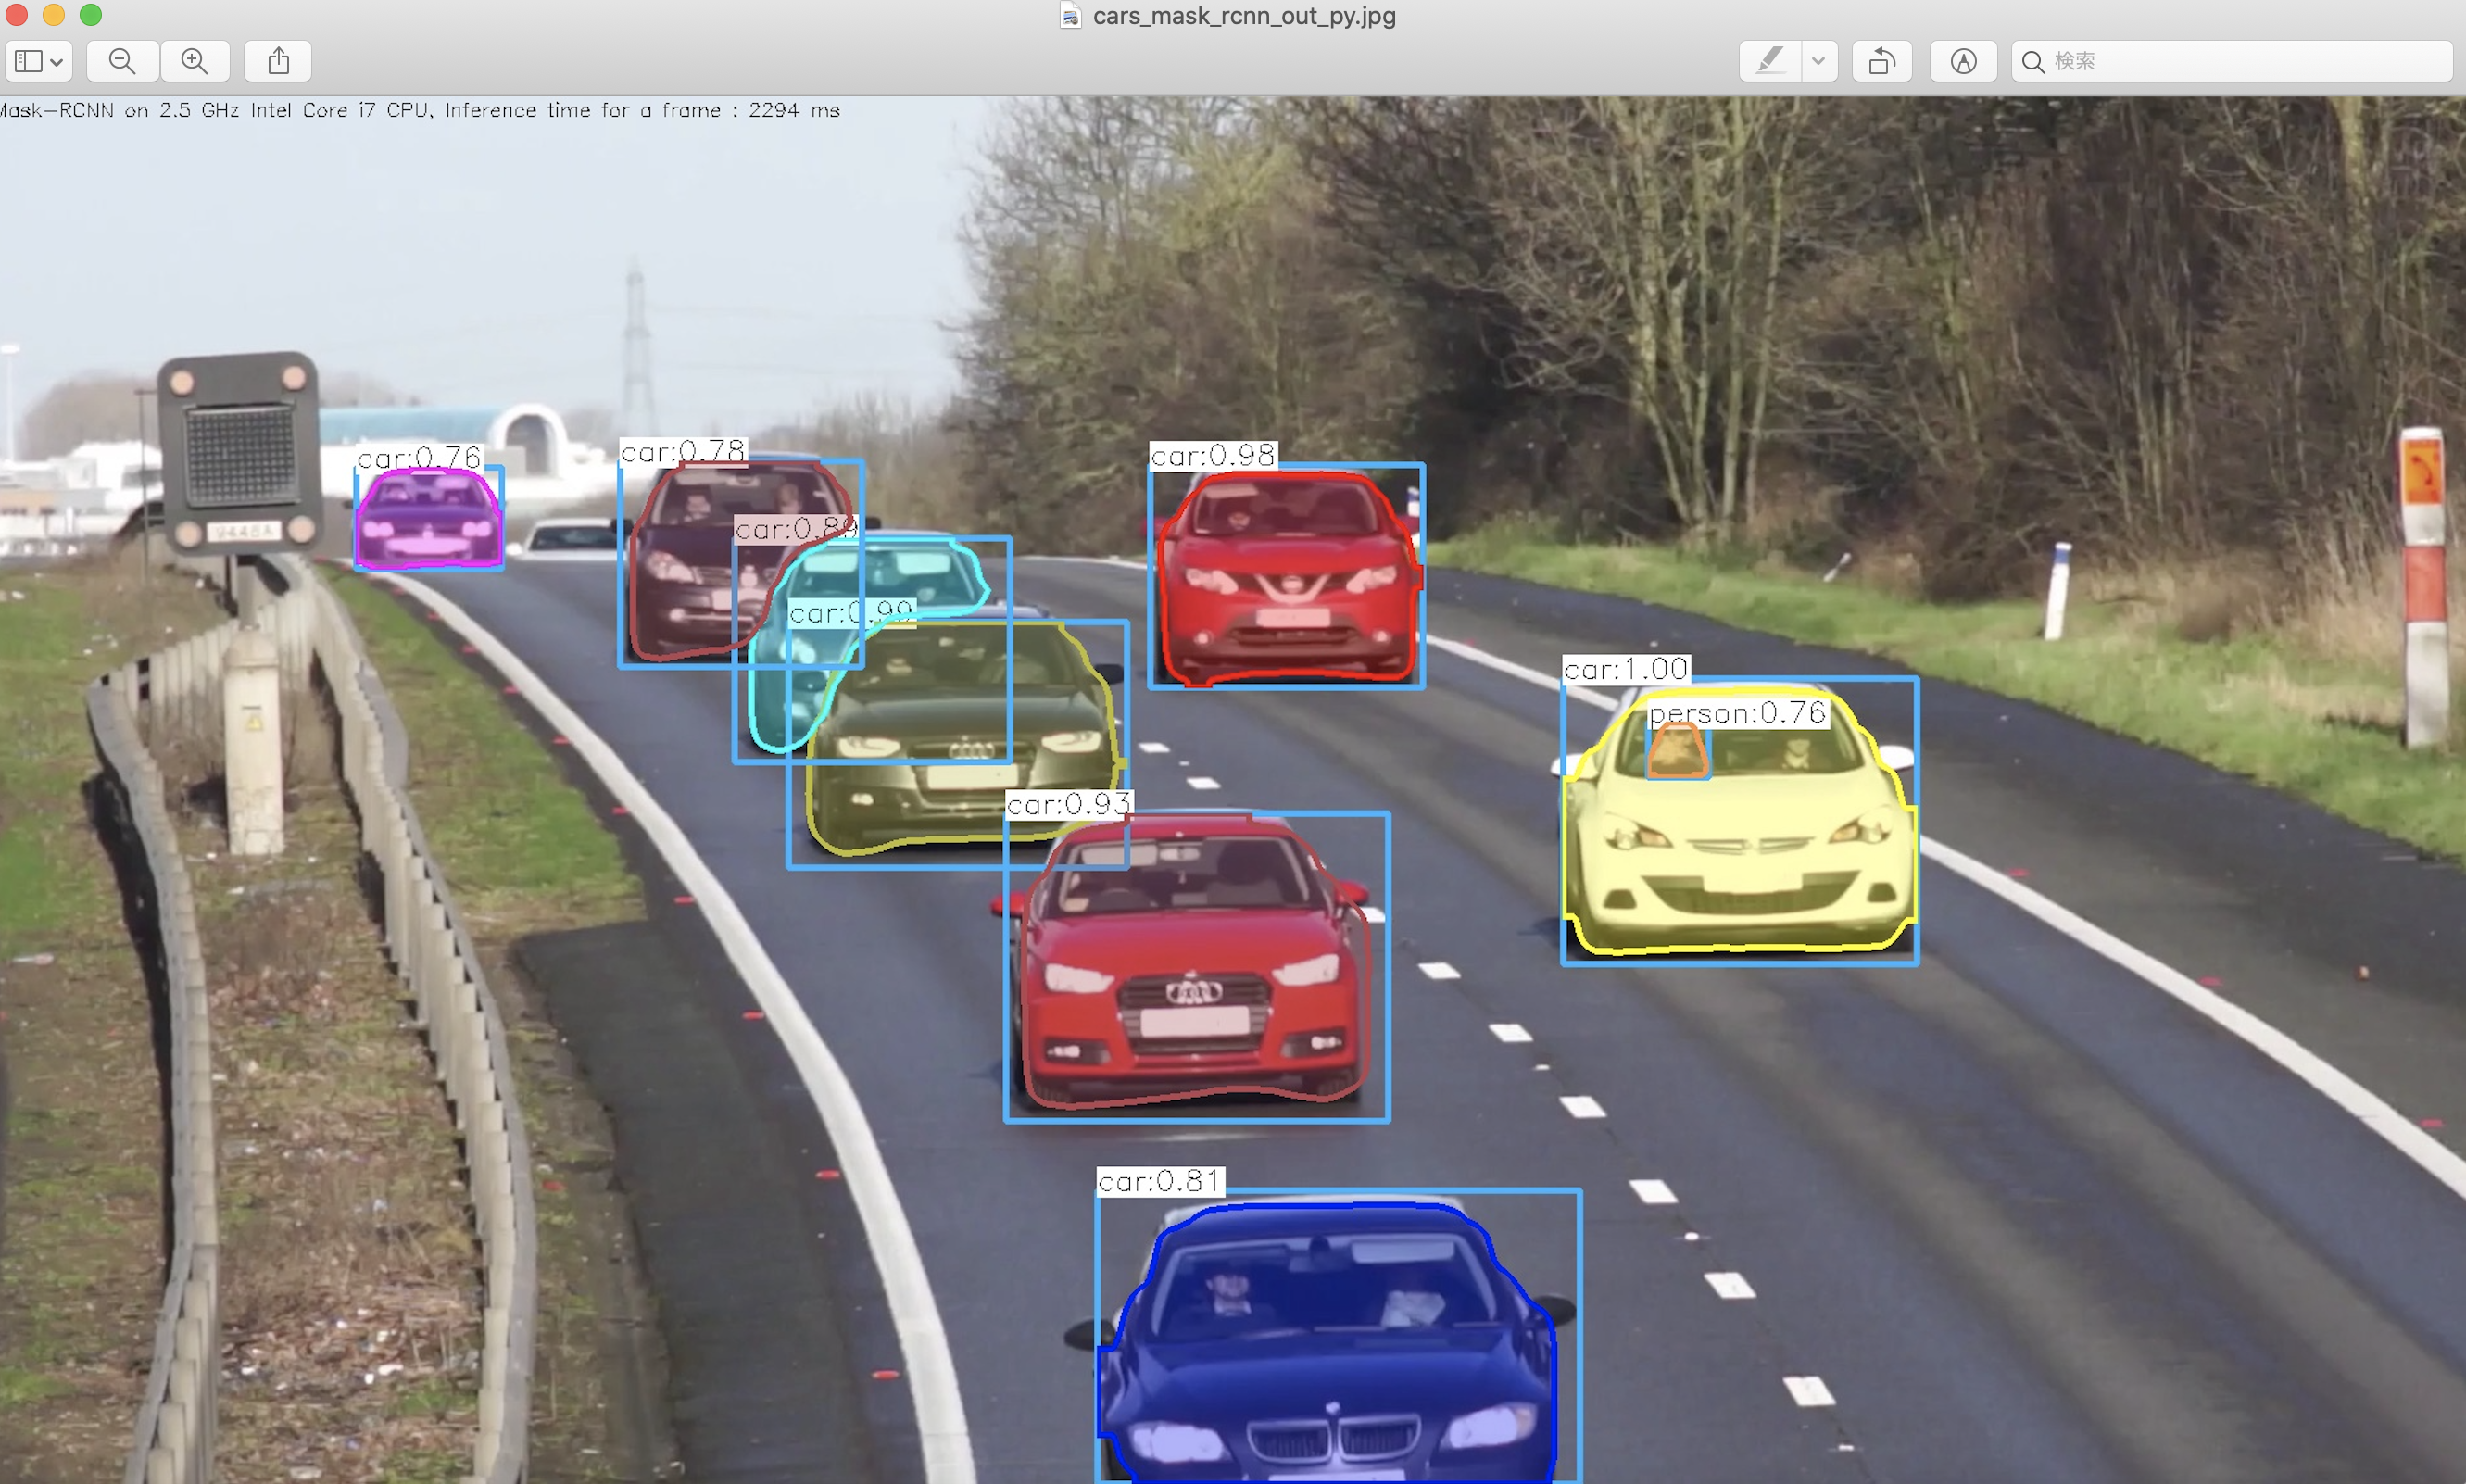Select the highlight pen tool
This screenshot has width=2466, height=1484.
1770,61
